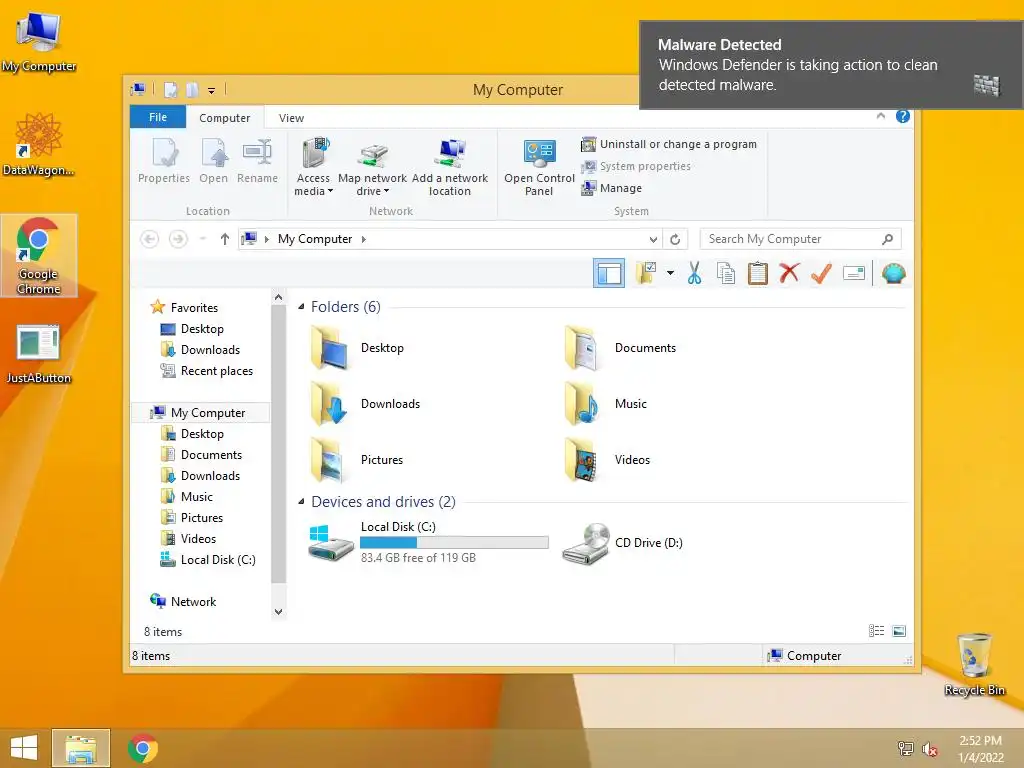Screen dimensions: 1024x768
Task: Click the Forward navigation arrow
Action: pyautogui.click(x=178, y=239)
